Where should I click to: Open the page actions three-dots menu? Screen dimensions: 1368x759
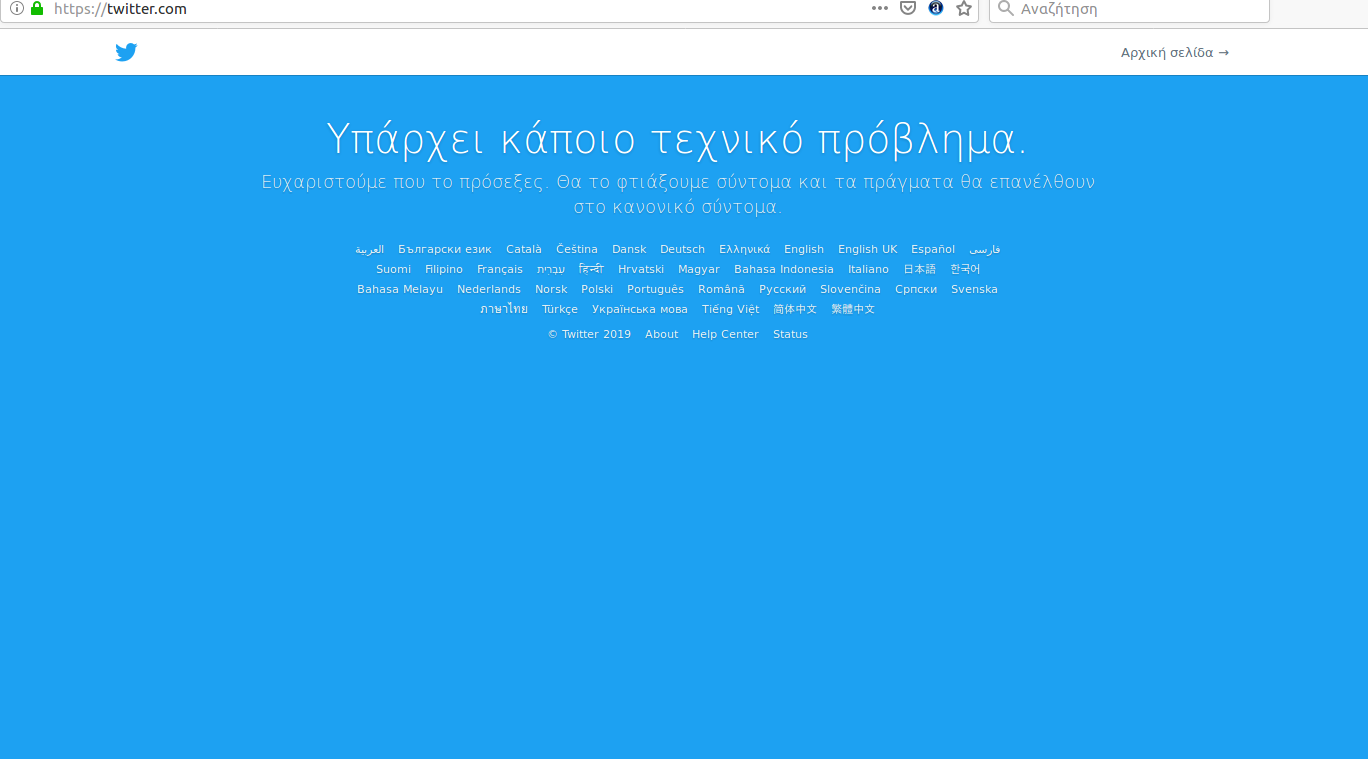click(879, 9)
